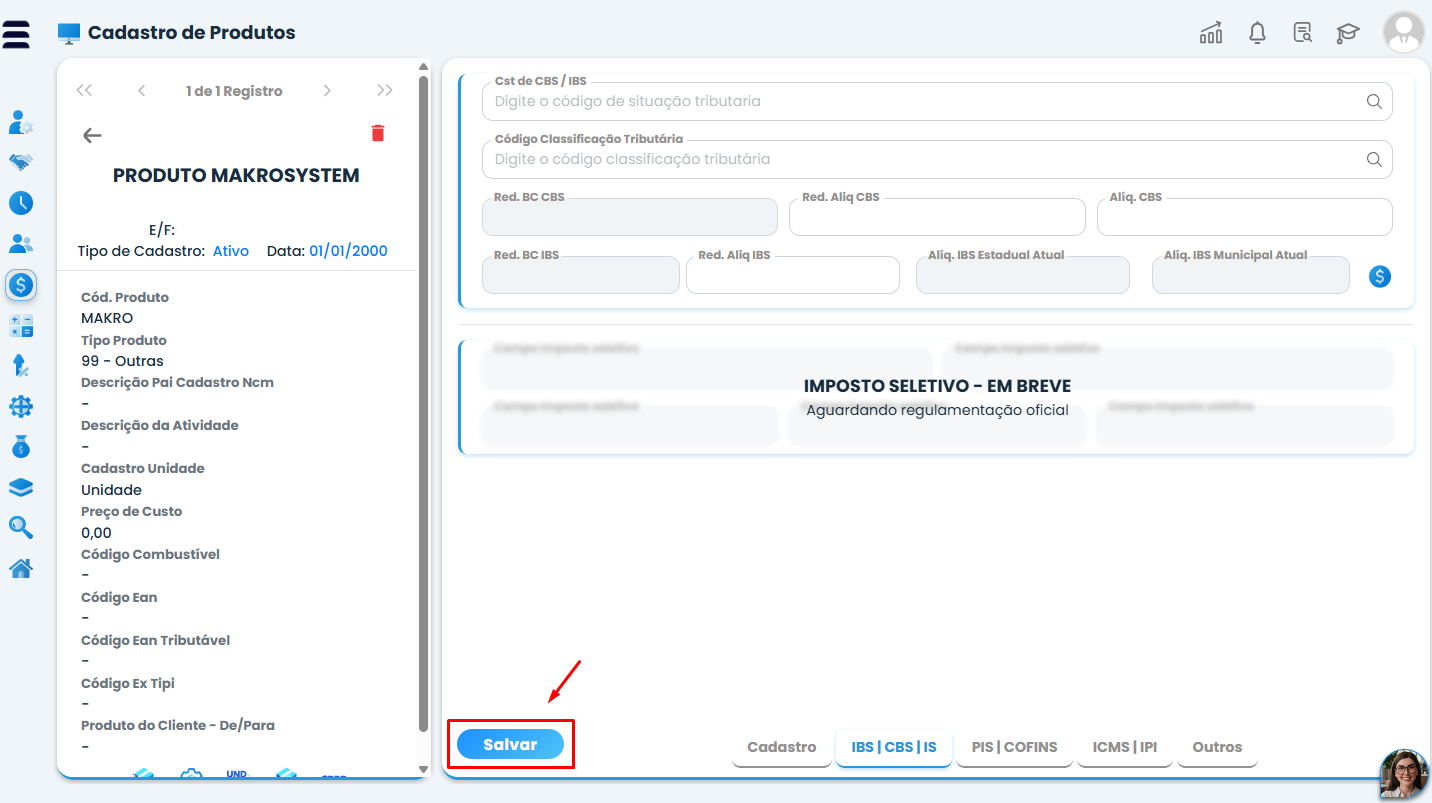Viewport: 1432px width, 803px height.
Task: Click the Salvar button
Action: [x=510, y=744]
